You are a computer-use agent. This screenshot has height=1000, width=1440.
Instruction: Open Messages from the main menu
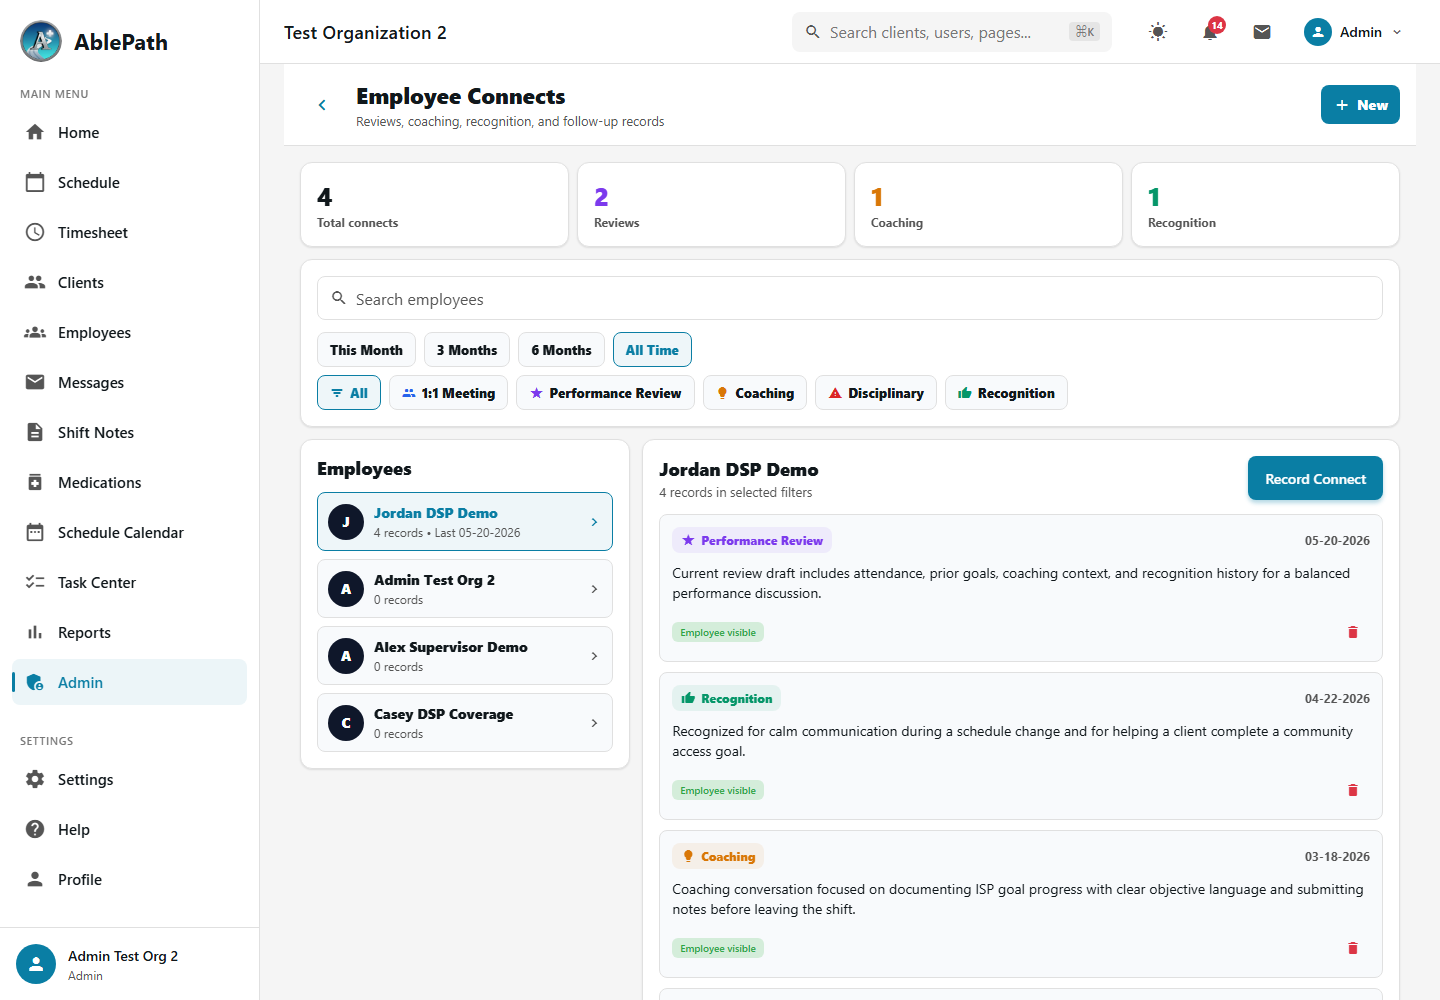pos(129,382)
